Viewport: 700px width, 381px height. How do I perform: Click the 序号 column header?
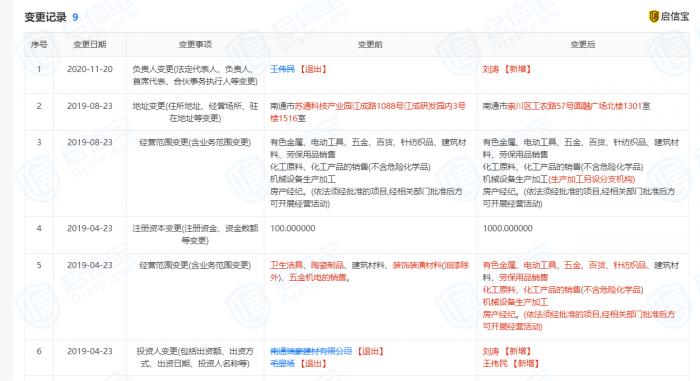tap(39, 44)
